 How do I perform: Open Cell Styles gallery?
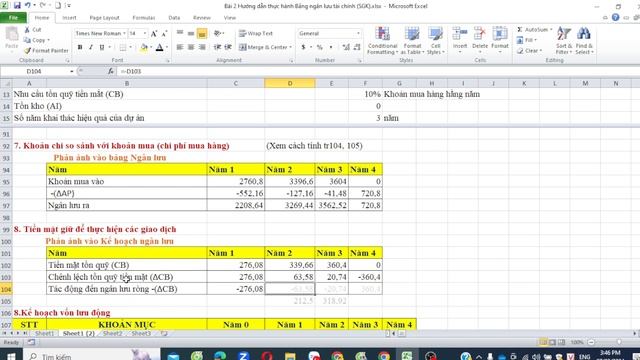coord(435,40)
